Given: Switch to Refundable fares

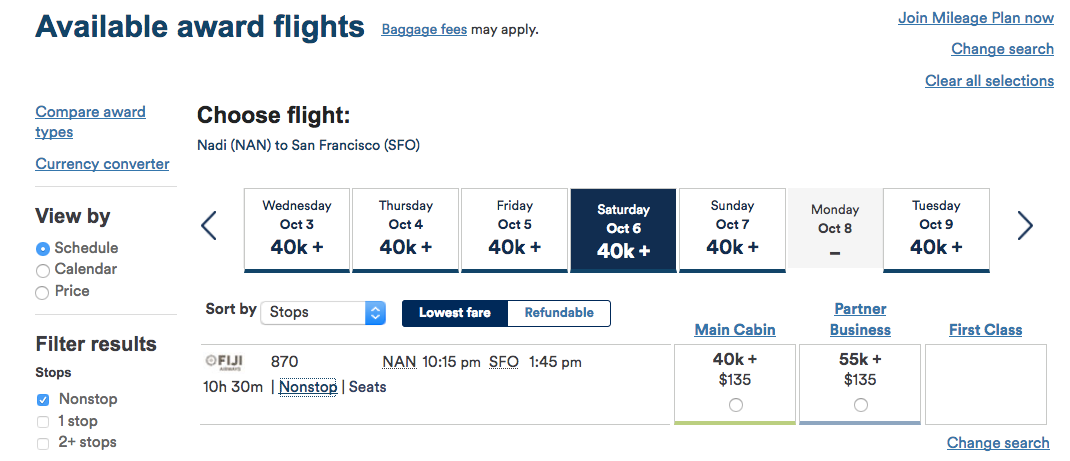Looking at the screenshot, I should click(x=559, y=313).
